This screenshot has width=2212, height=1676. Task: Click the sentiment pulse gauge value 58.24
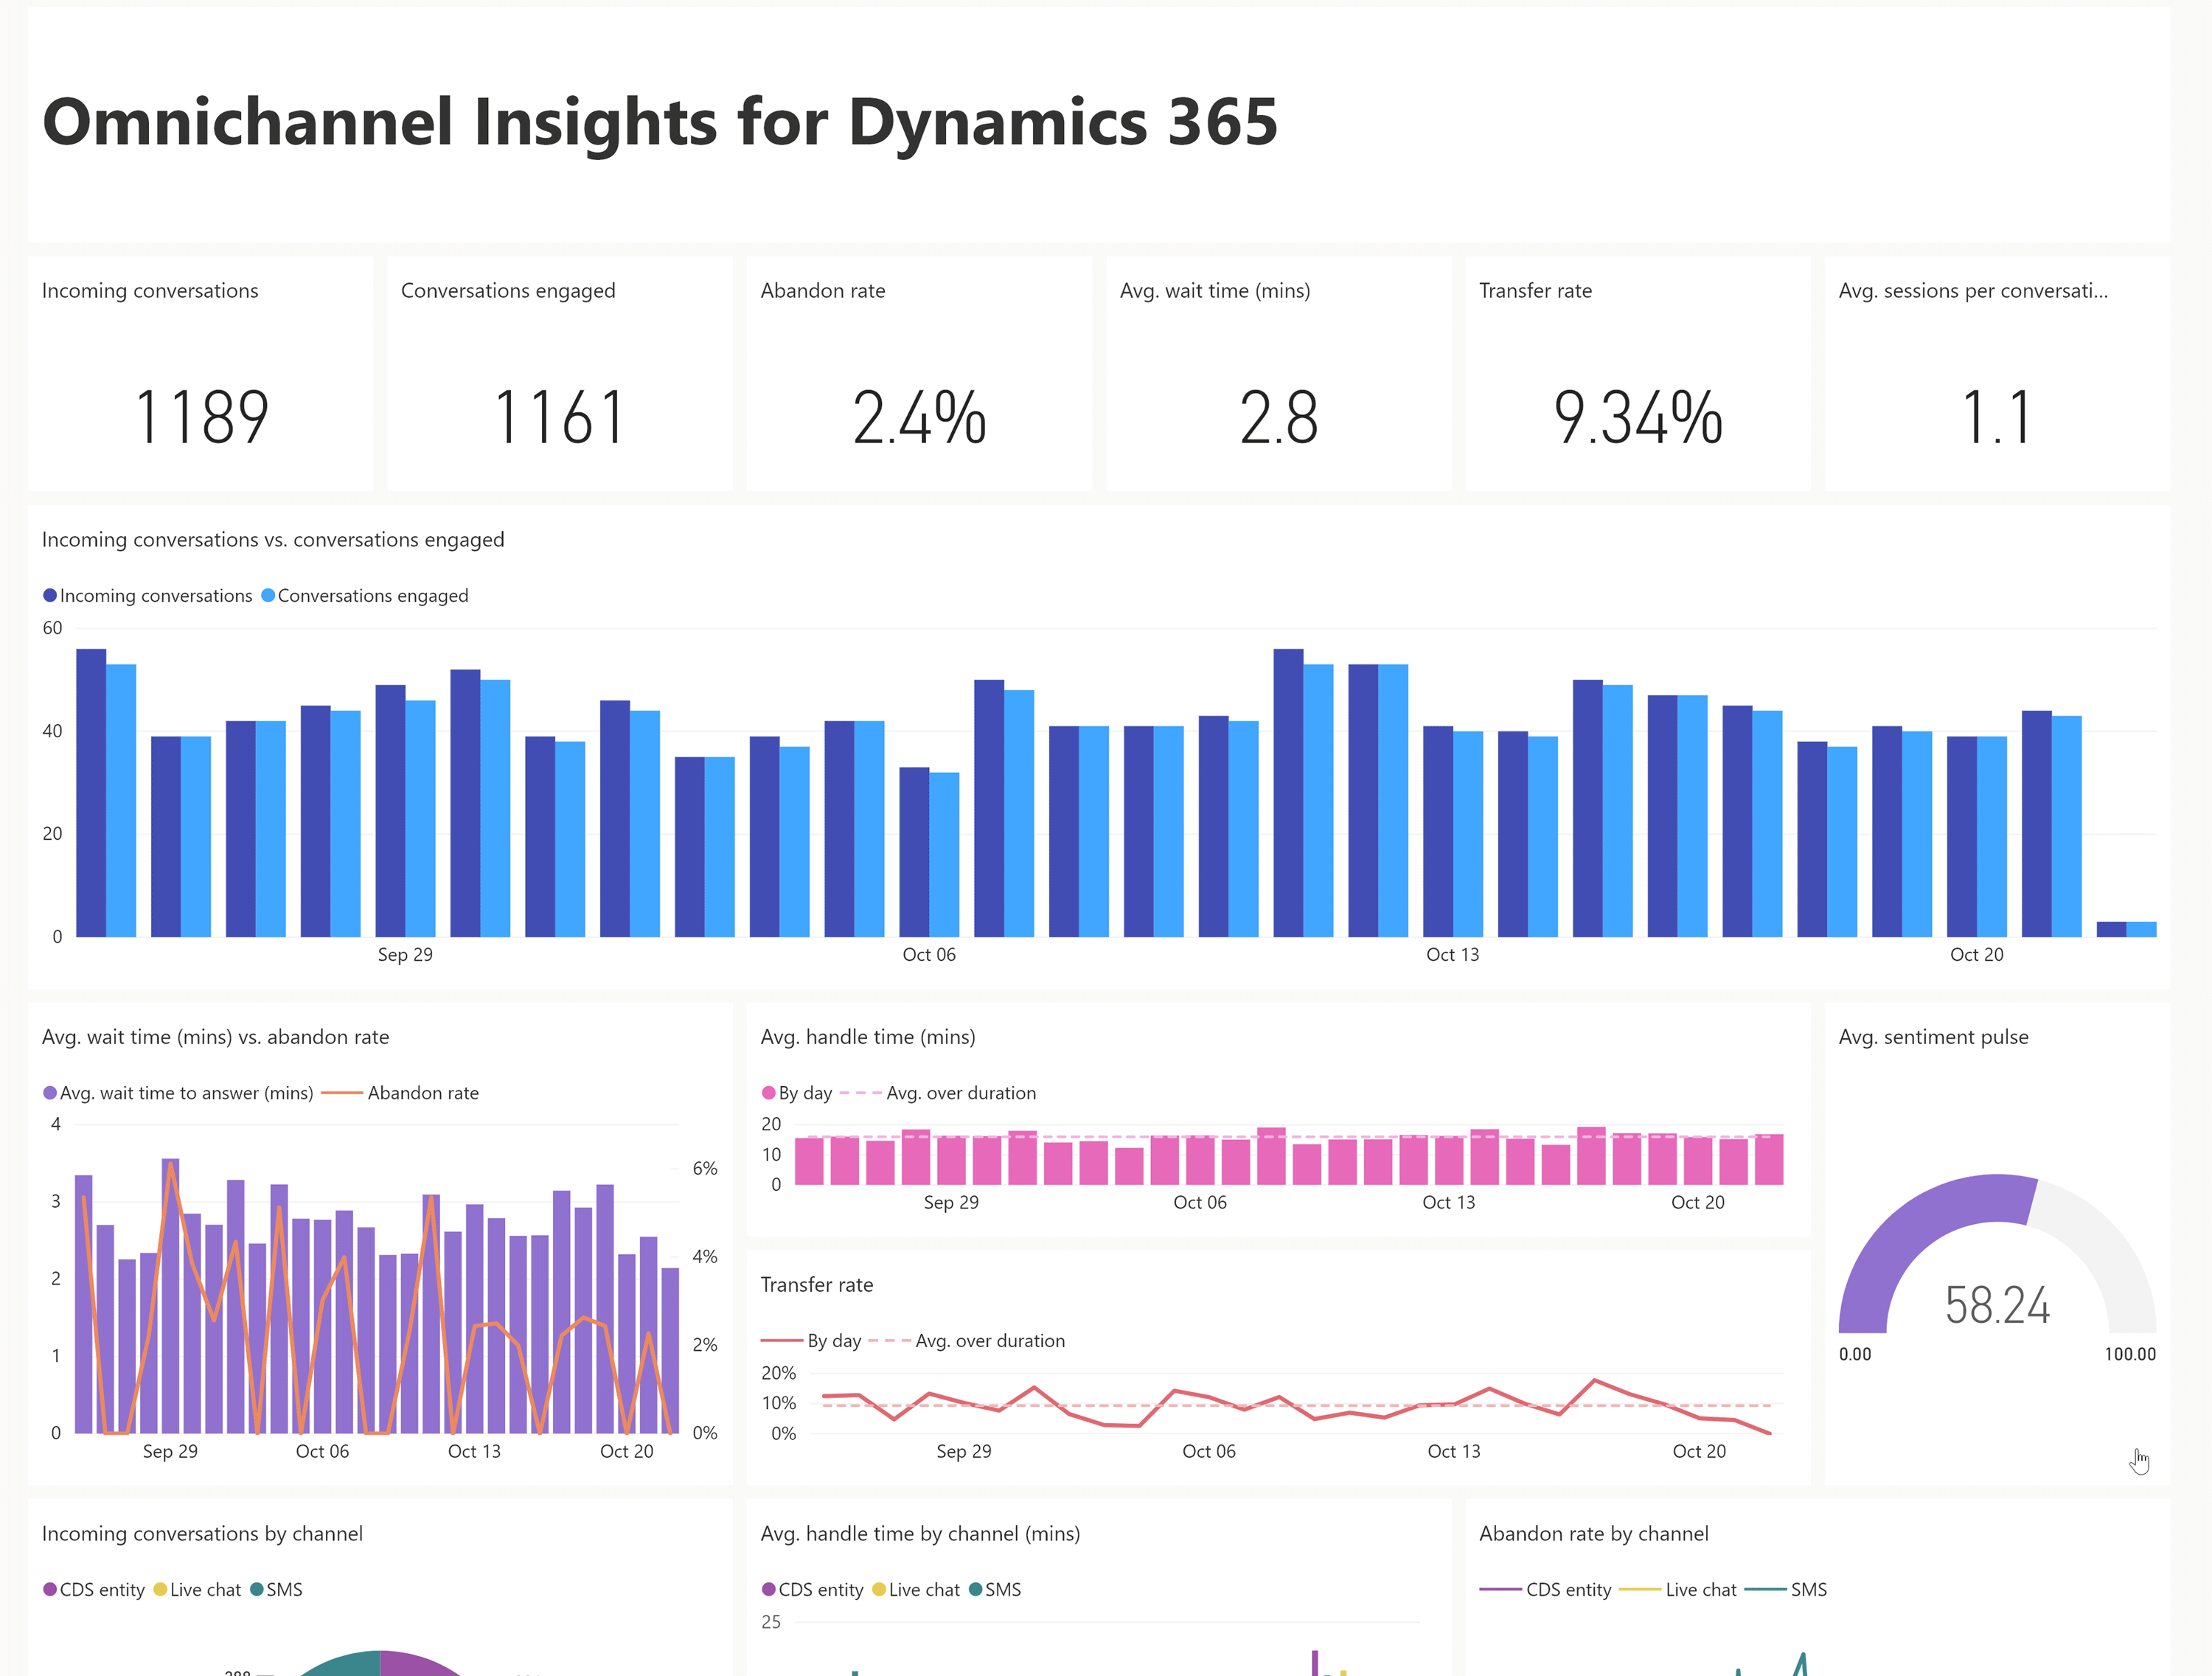tap(1997, 1305)
